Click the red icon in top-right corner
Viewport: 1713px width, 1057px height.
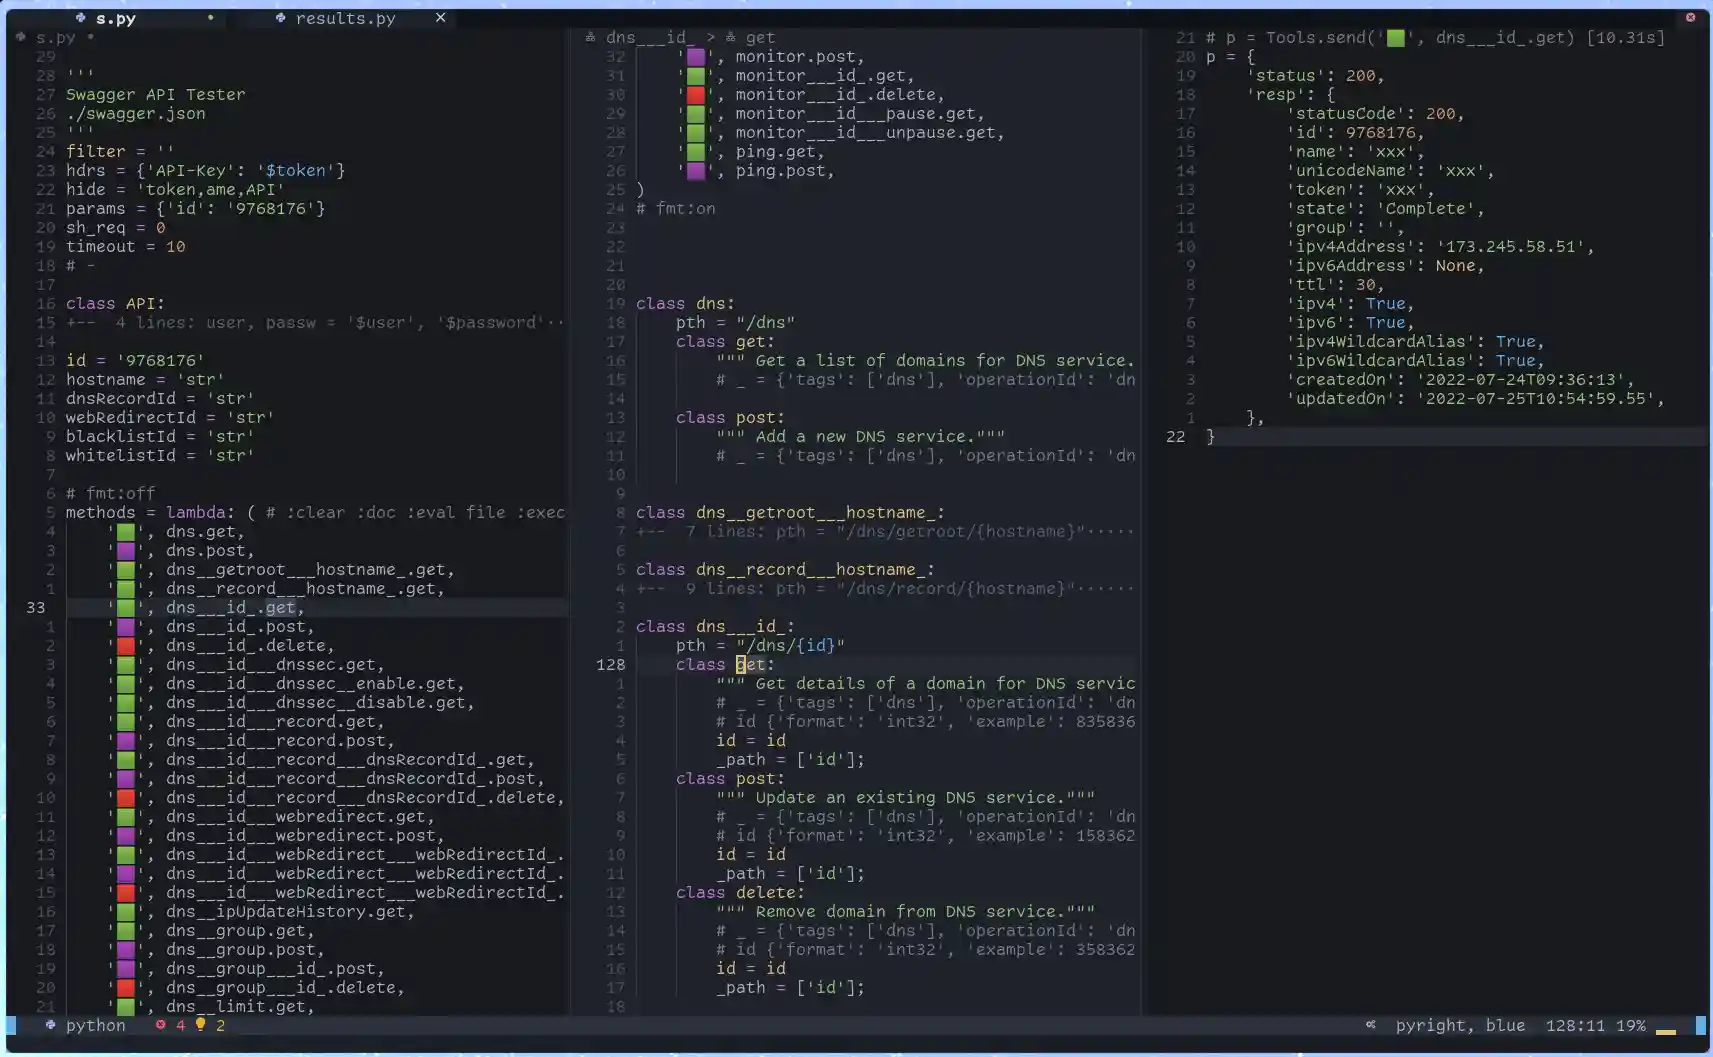point(1690,17)
